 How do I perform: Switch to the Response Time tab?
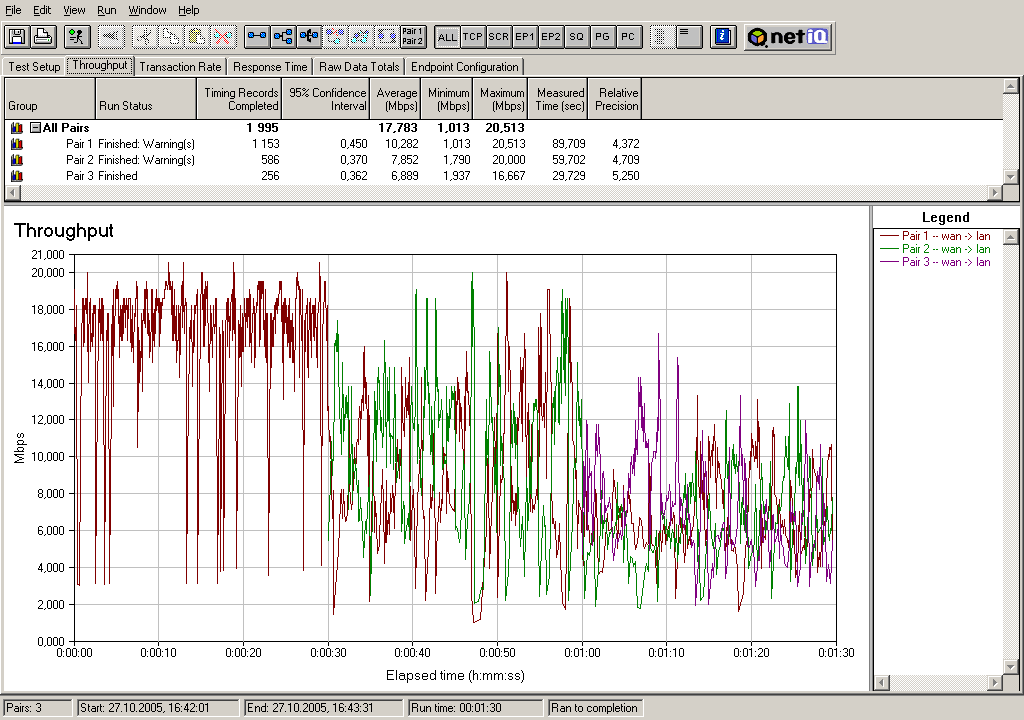(x=270, y=67)
